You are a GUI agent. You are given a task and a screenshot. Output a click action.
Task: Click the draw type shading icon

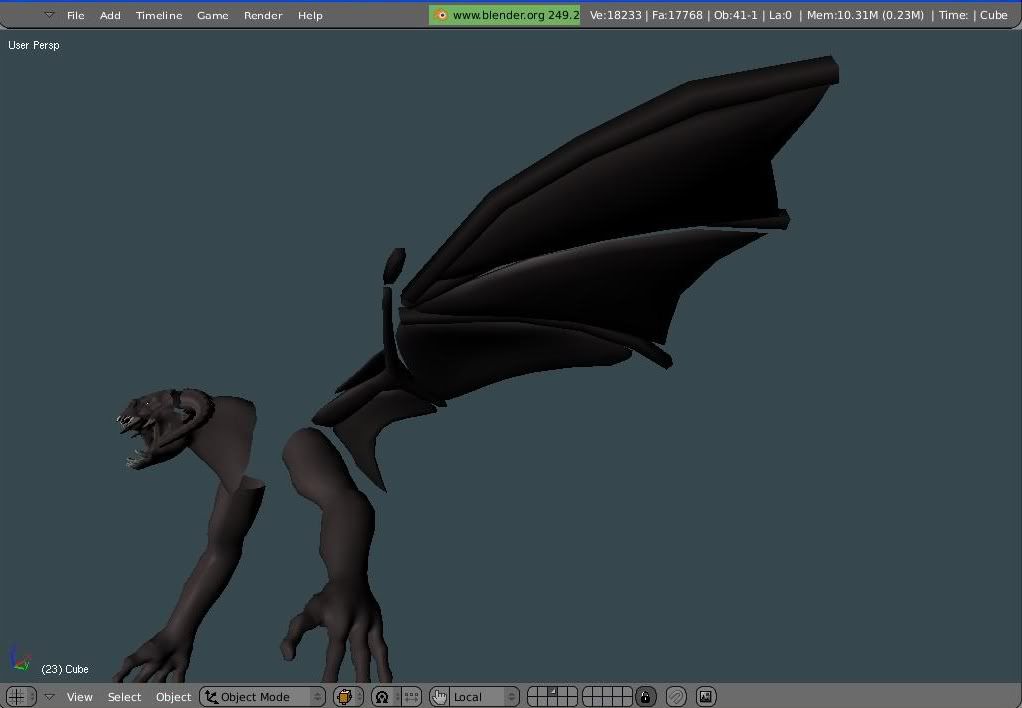point(346,697)
